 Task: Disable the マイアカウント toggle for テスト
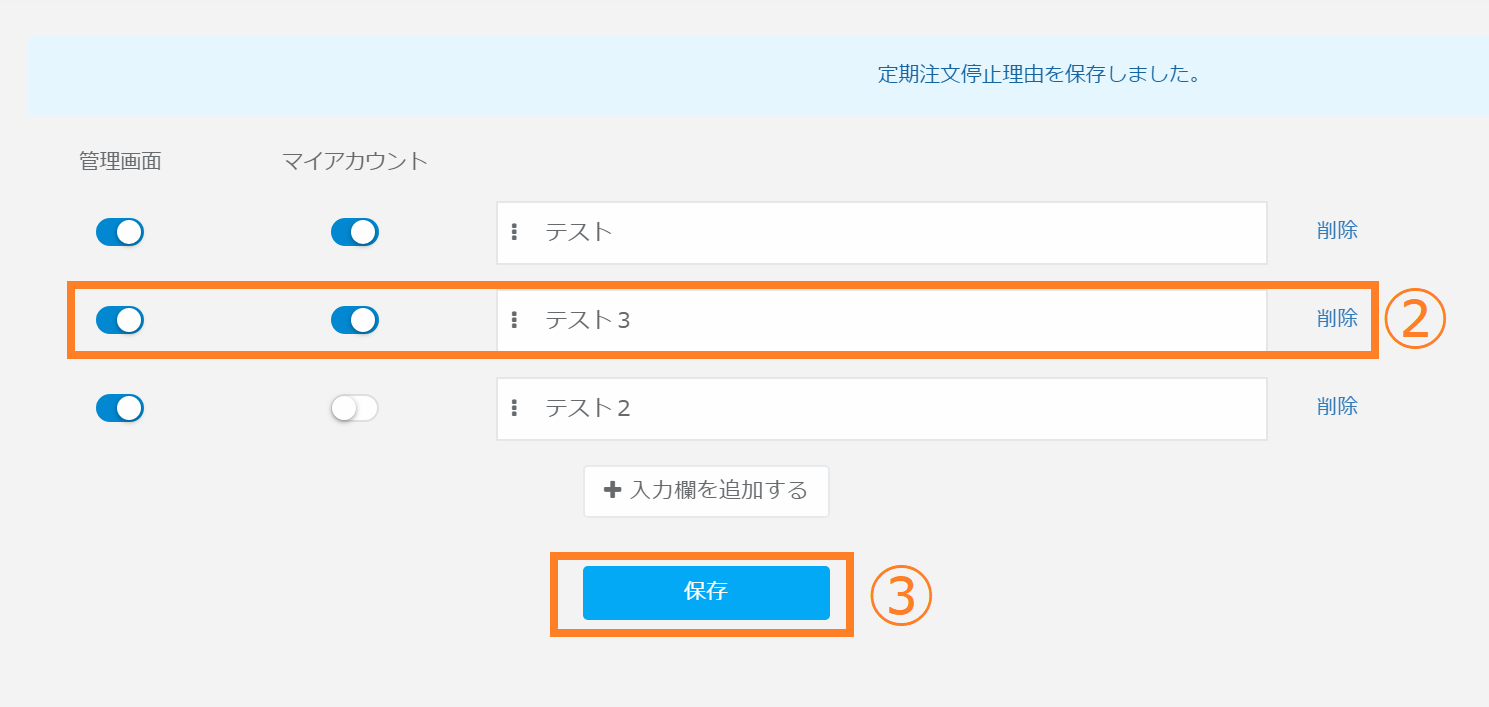pos(355,232)
